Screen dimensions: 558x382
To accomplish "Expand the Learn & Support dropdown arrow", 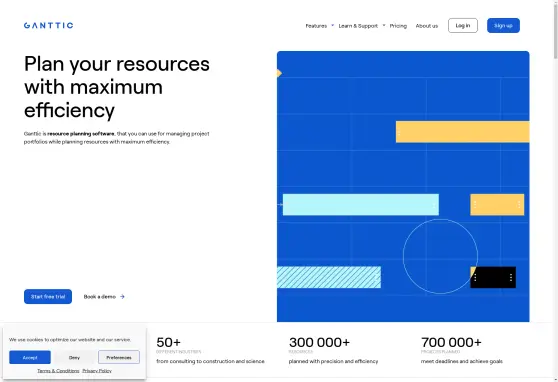I will pyautogui.click(x=384, y=25).
